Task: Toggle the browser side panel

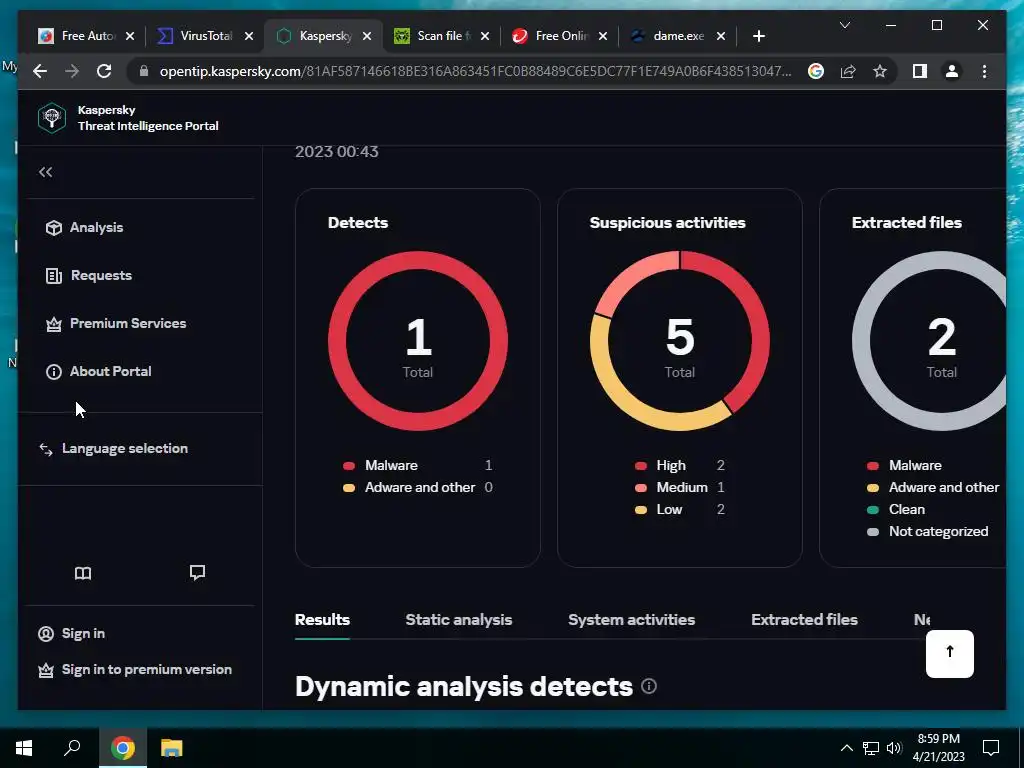Action: [x=920, y=71]
